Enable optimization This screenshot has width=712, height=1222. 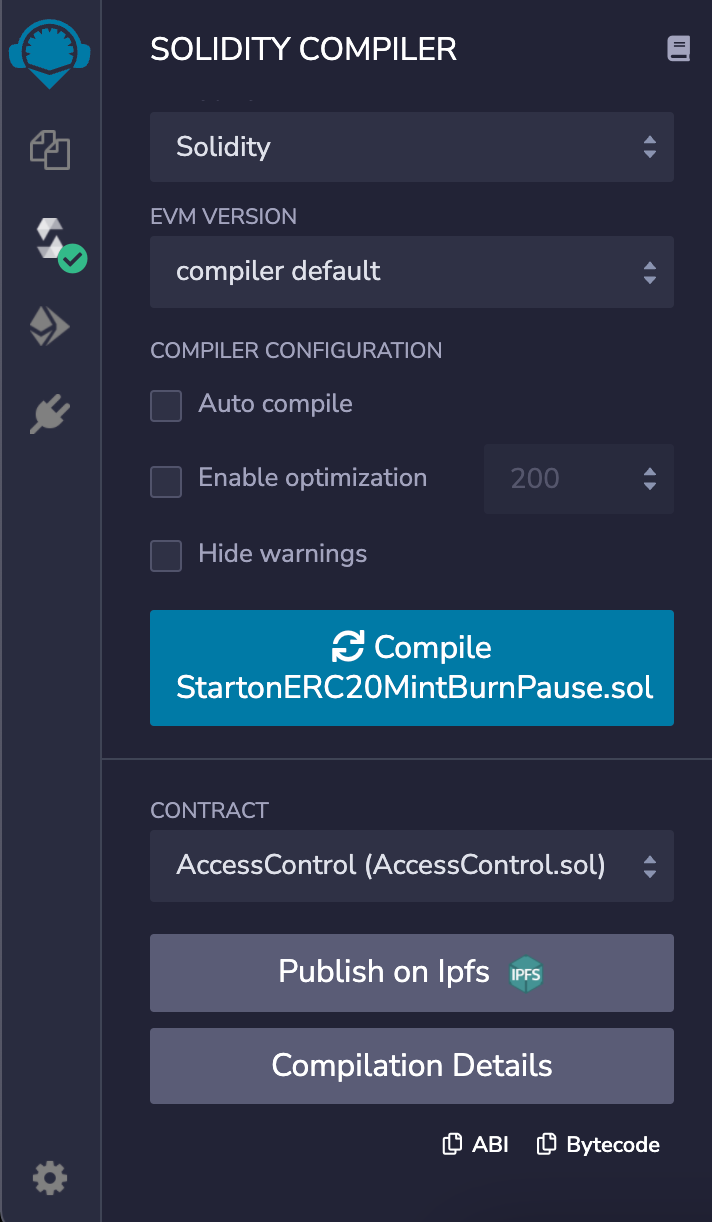pyautogui.click(x=166, y=481)
